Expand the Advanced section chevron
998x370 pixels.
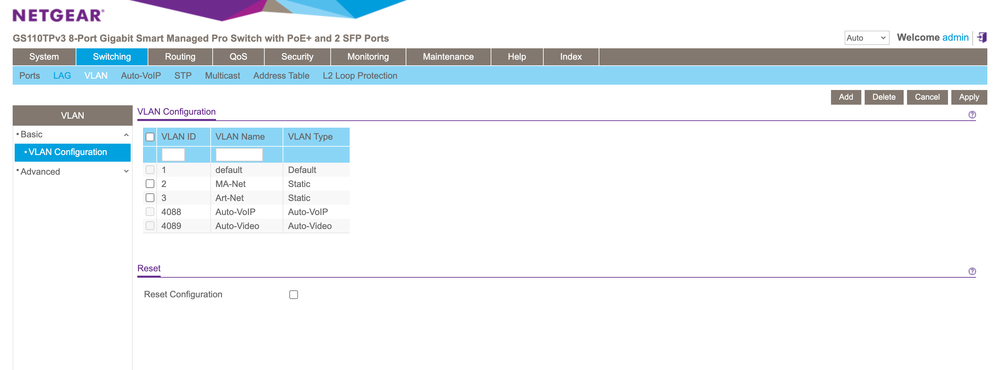pos(126,172)
